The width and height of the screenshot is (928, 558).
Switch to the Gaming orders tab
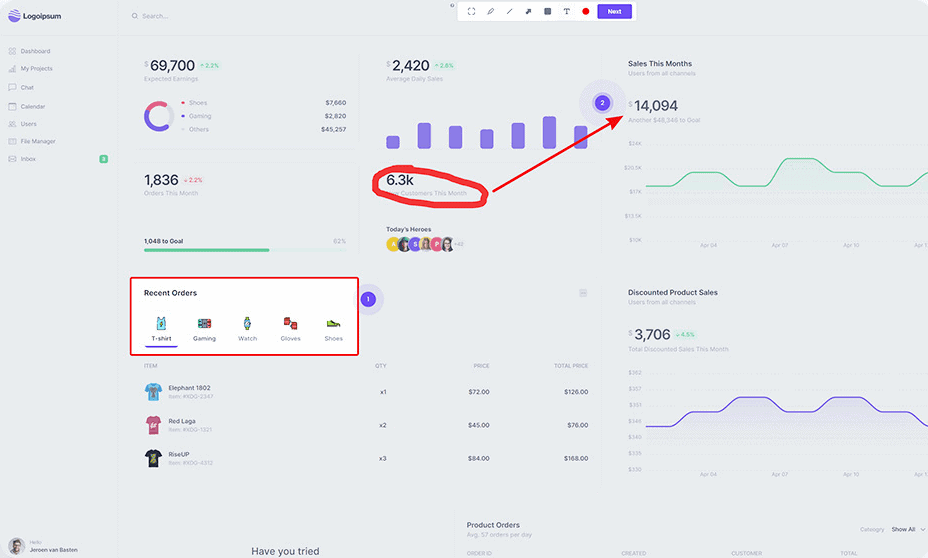pos(204,329)
